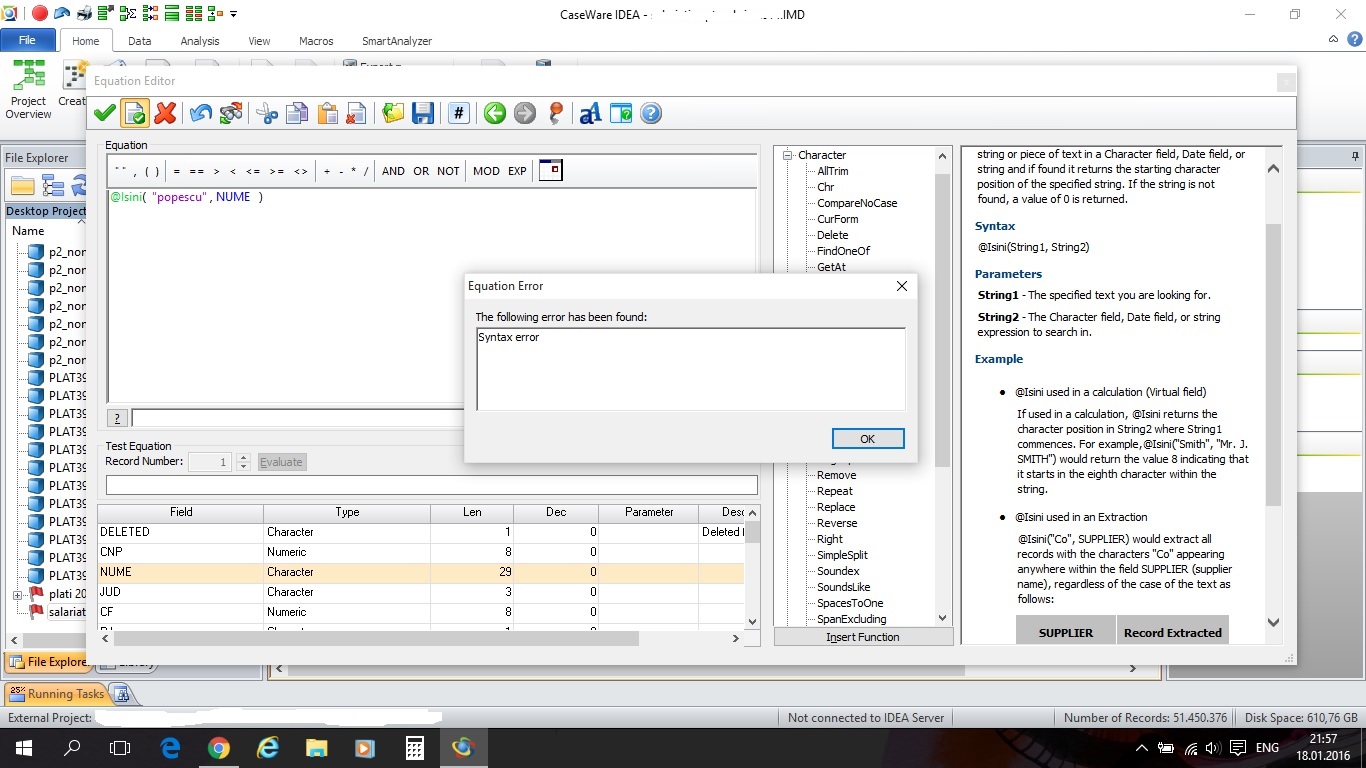The width and height of the screenshot is (1366, 768).
Task: Click the AND operator button
Action: point(393,171)
